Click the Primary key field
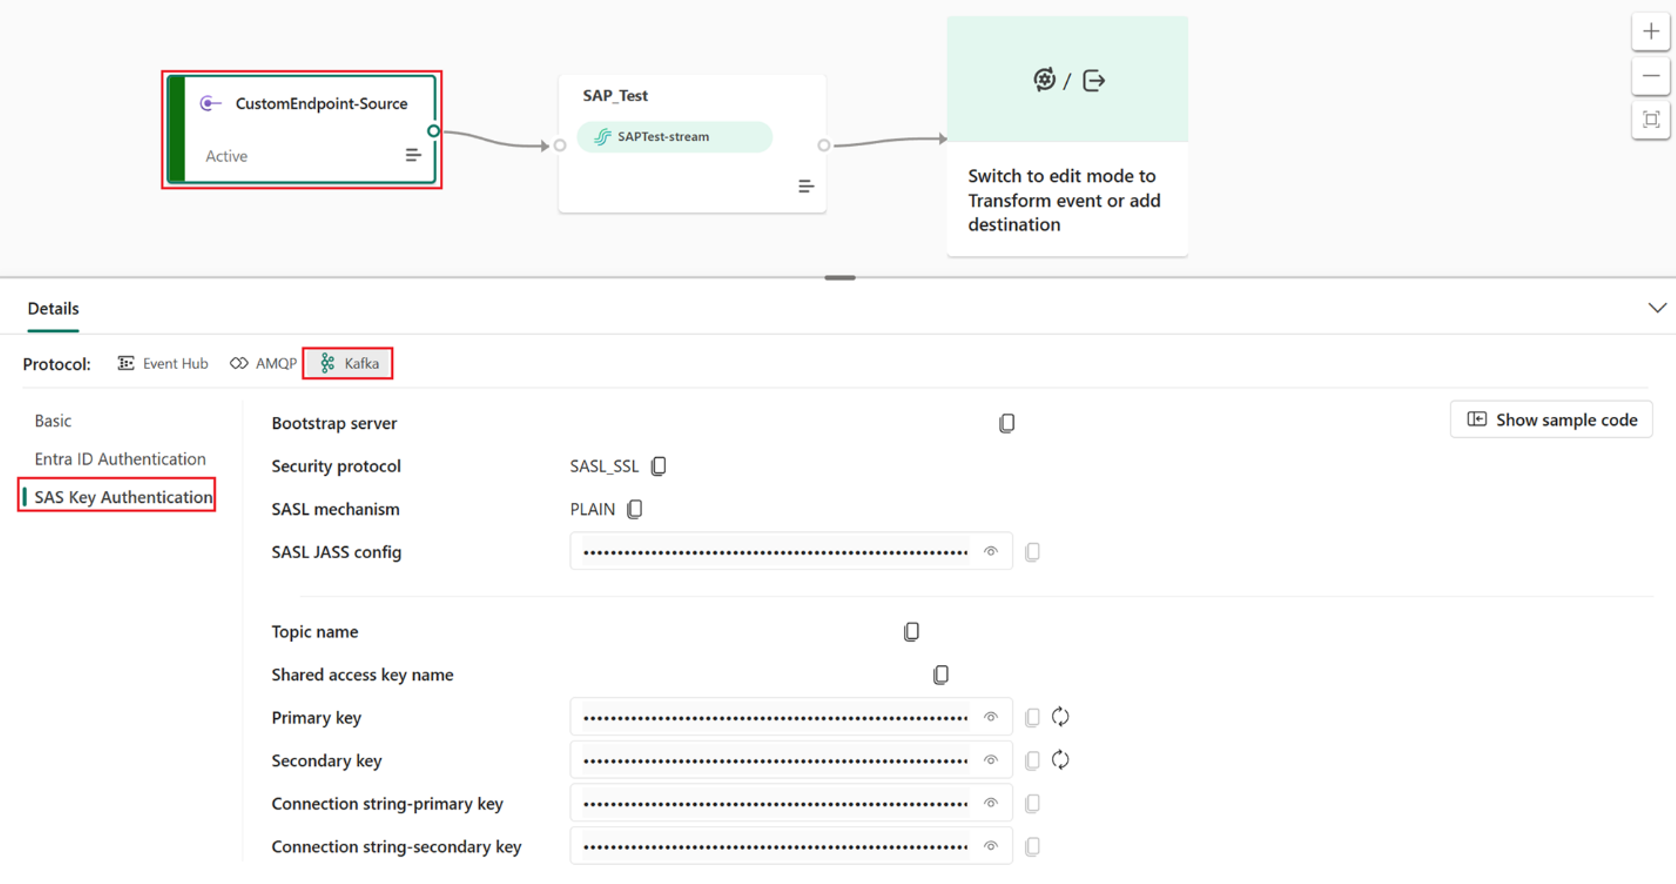The height and width of the screenshot is (884, 1676). tap(791, 717)
